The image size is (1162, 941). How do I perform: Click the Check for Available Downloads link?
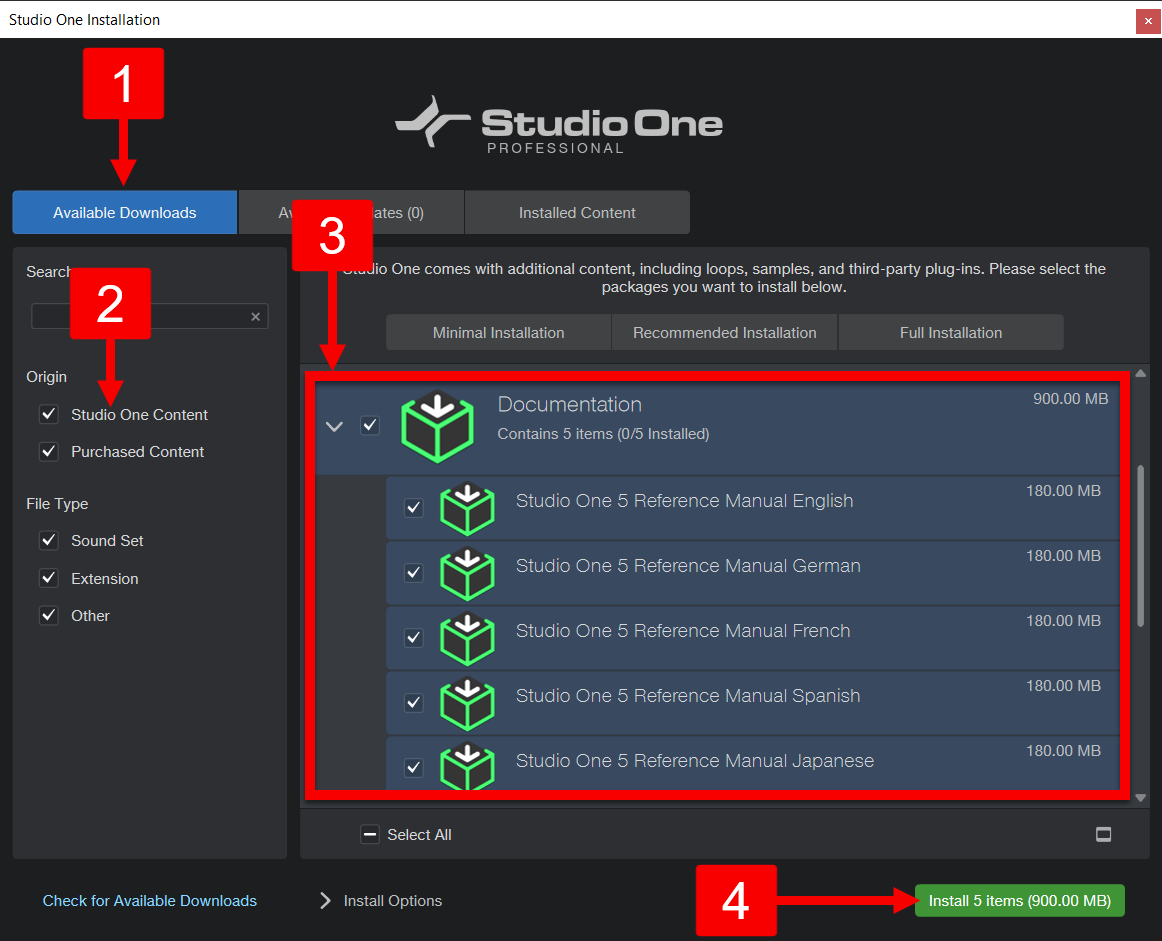tap(149, 900)
